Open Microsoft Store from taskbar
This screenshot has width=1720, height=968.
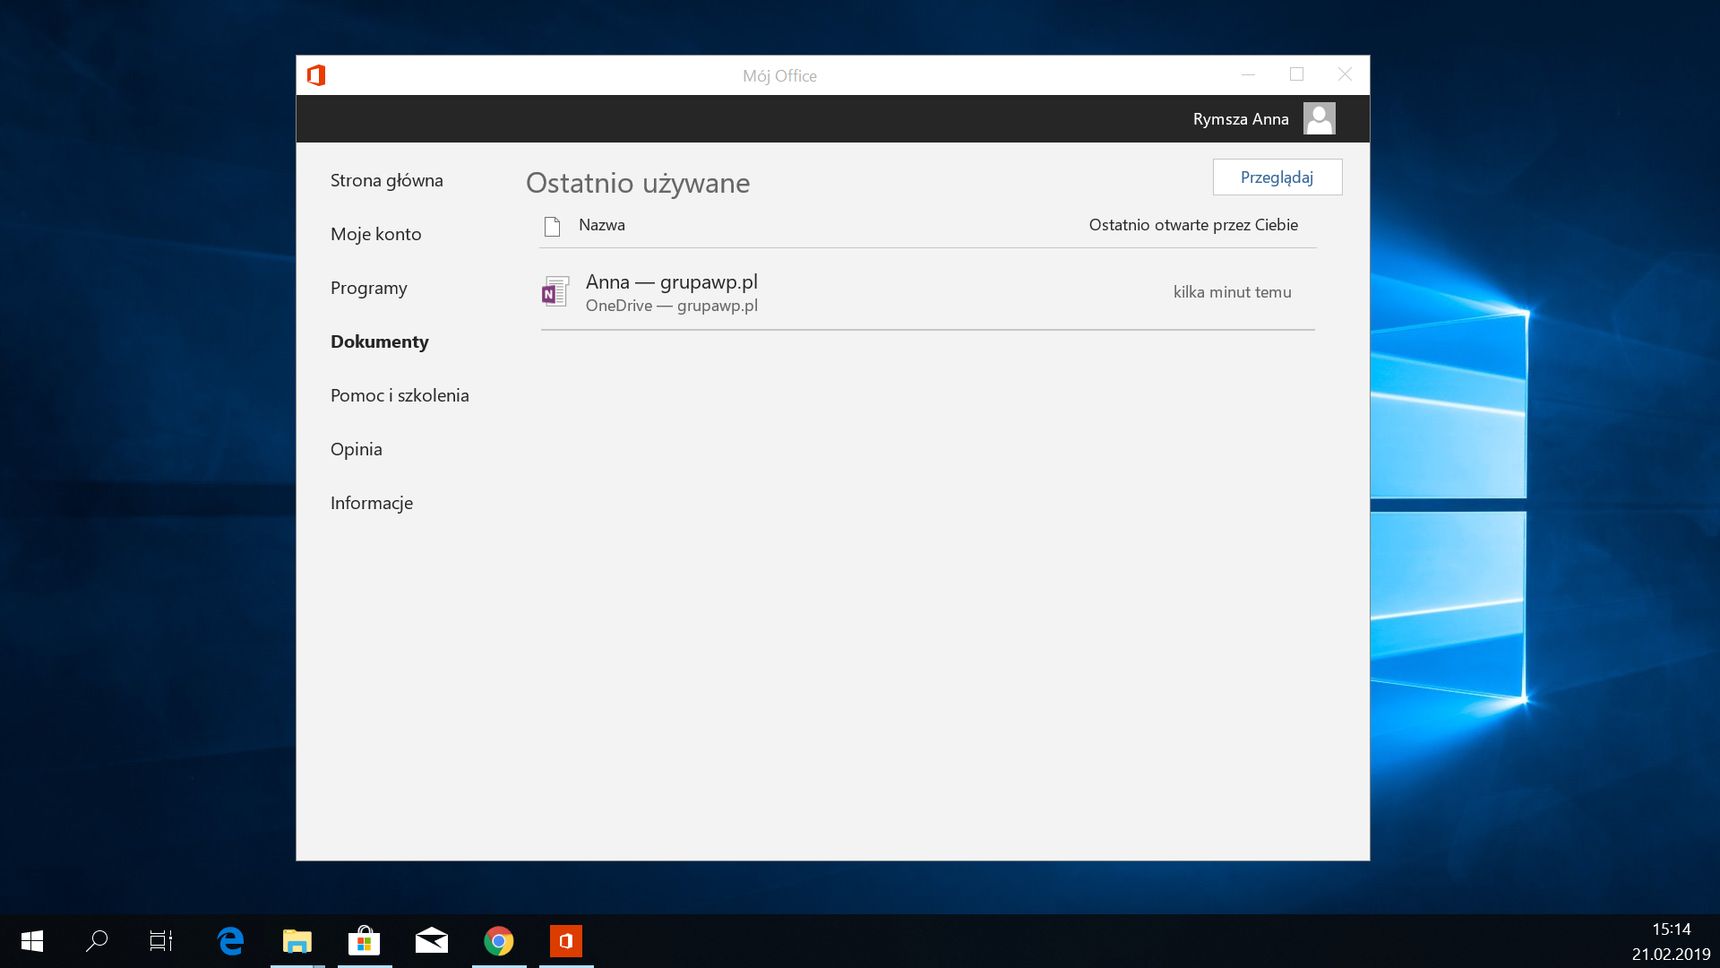(364, 941)
